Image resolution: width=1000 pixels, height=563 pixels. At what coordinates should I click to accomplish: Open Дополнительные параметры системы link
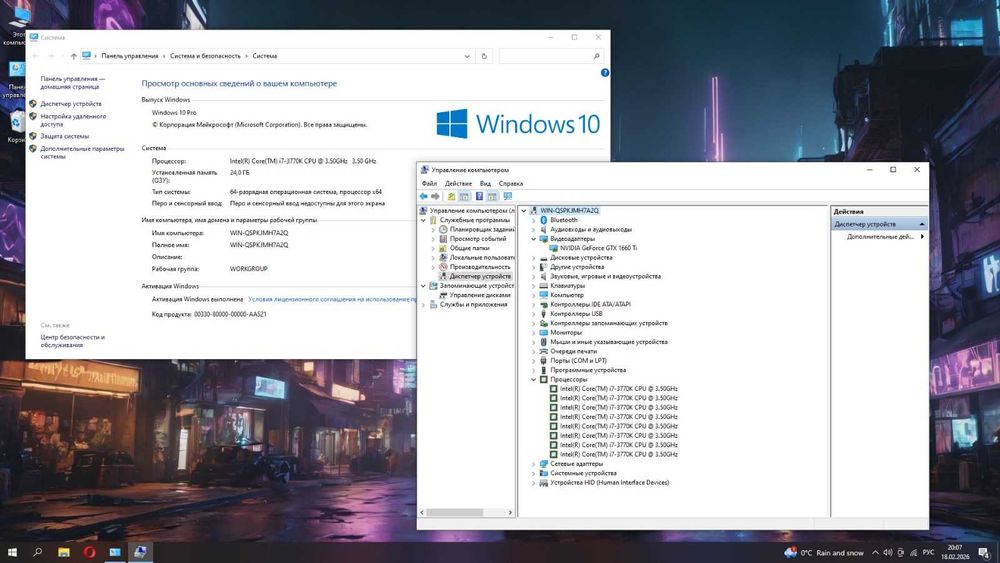click(x=82, y=152)
